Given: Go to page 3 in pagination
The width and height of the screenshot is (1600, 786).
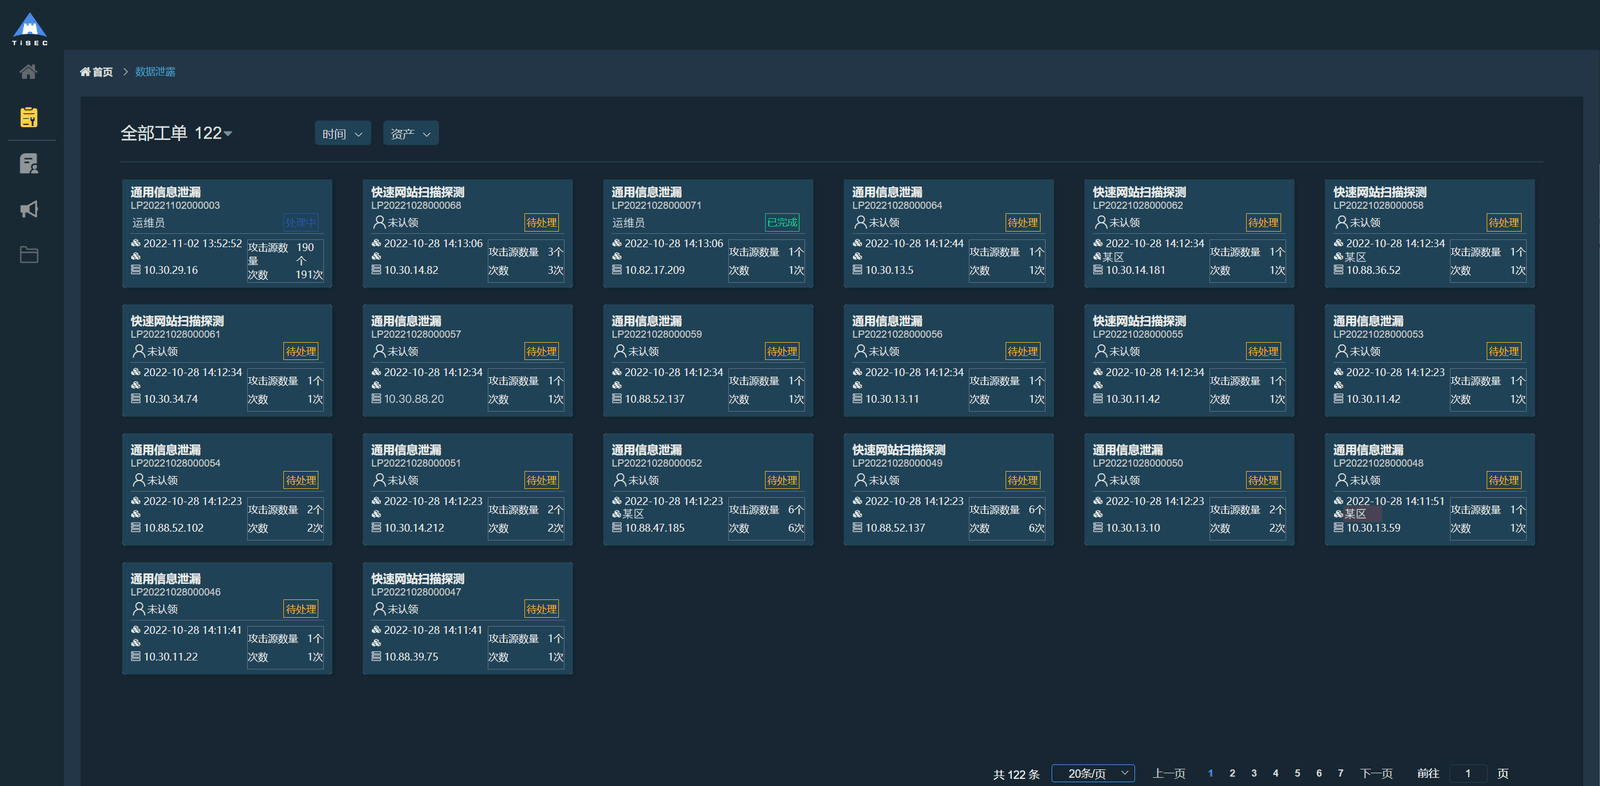Looking at the screenshot, I should click(1254, 773).
